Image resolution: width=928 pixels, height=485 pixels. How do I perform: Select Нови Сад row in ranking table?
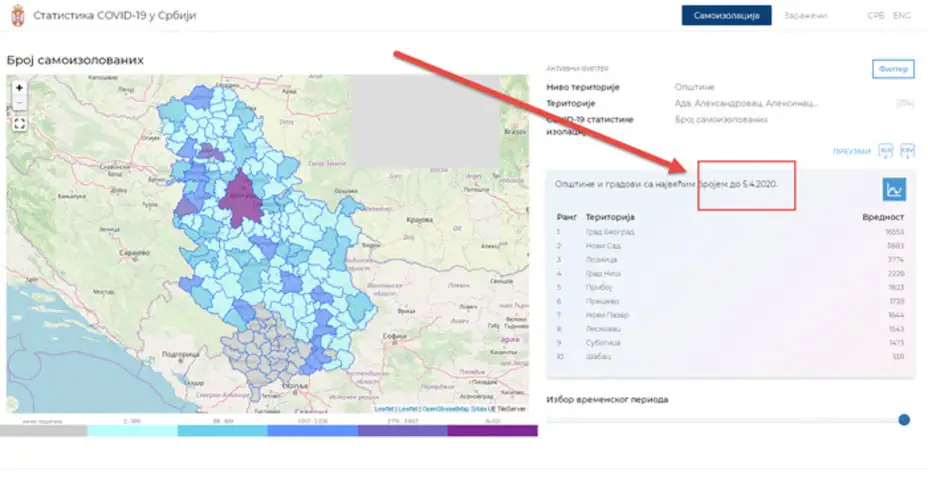605,245
